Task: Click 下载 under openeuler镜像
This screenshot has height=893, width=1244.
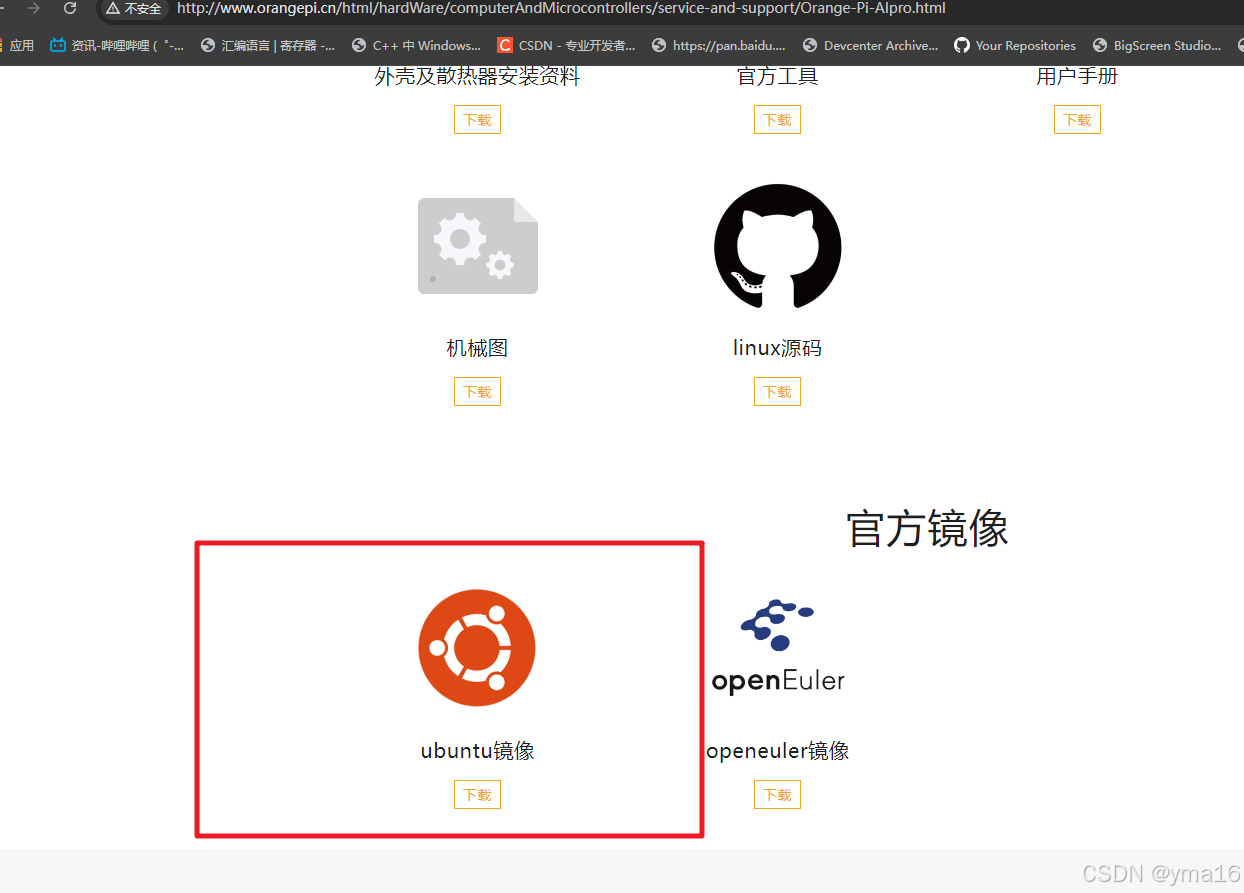Action: tap(777, 795)
